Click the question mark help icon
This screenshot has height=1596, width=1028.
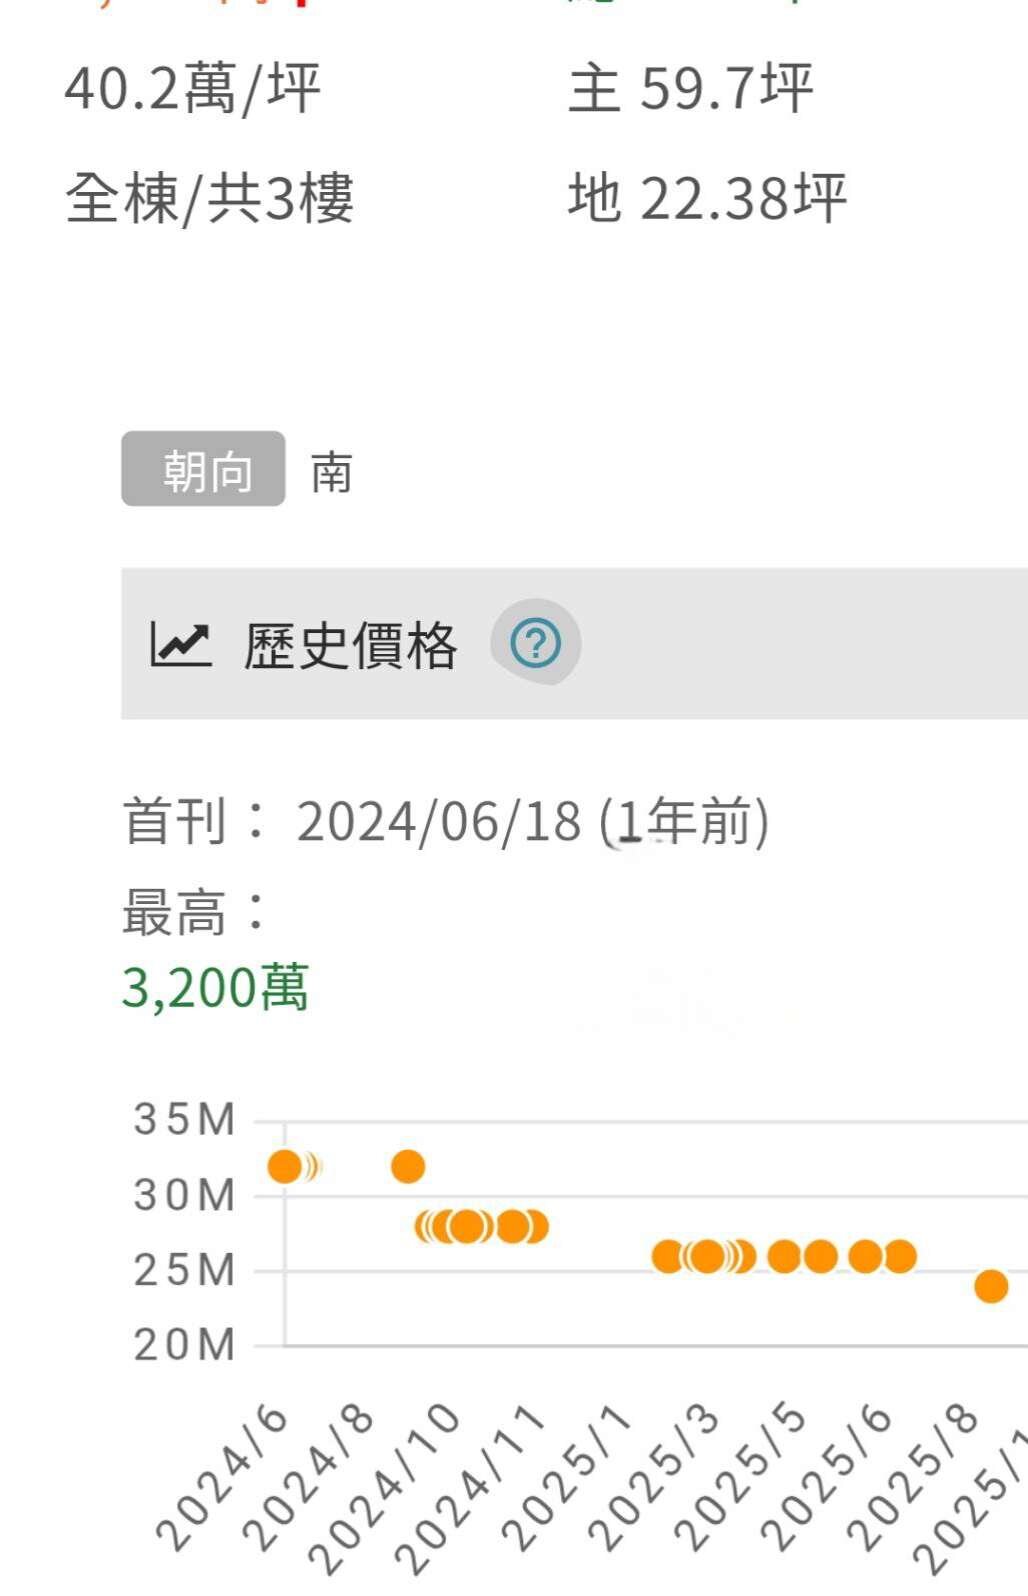point(535,643)
